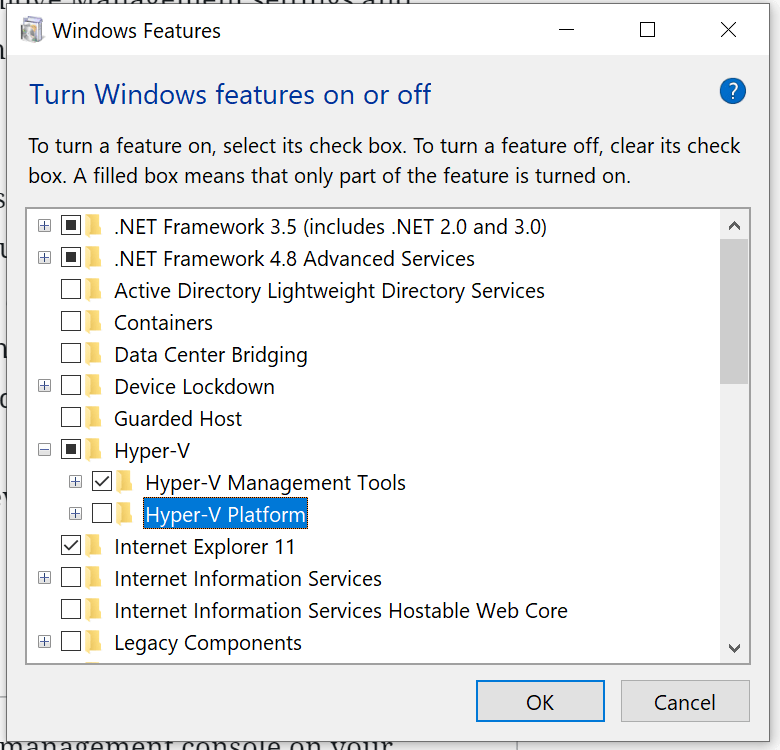Enable Active Directory Lightweight Directory Services checkbox

(x=71, y=289)
